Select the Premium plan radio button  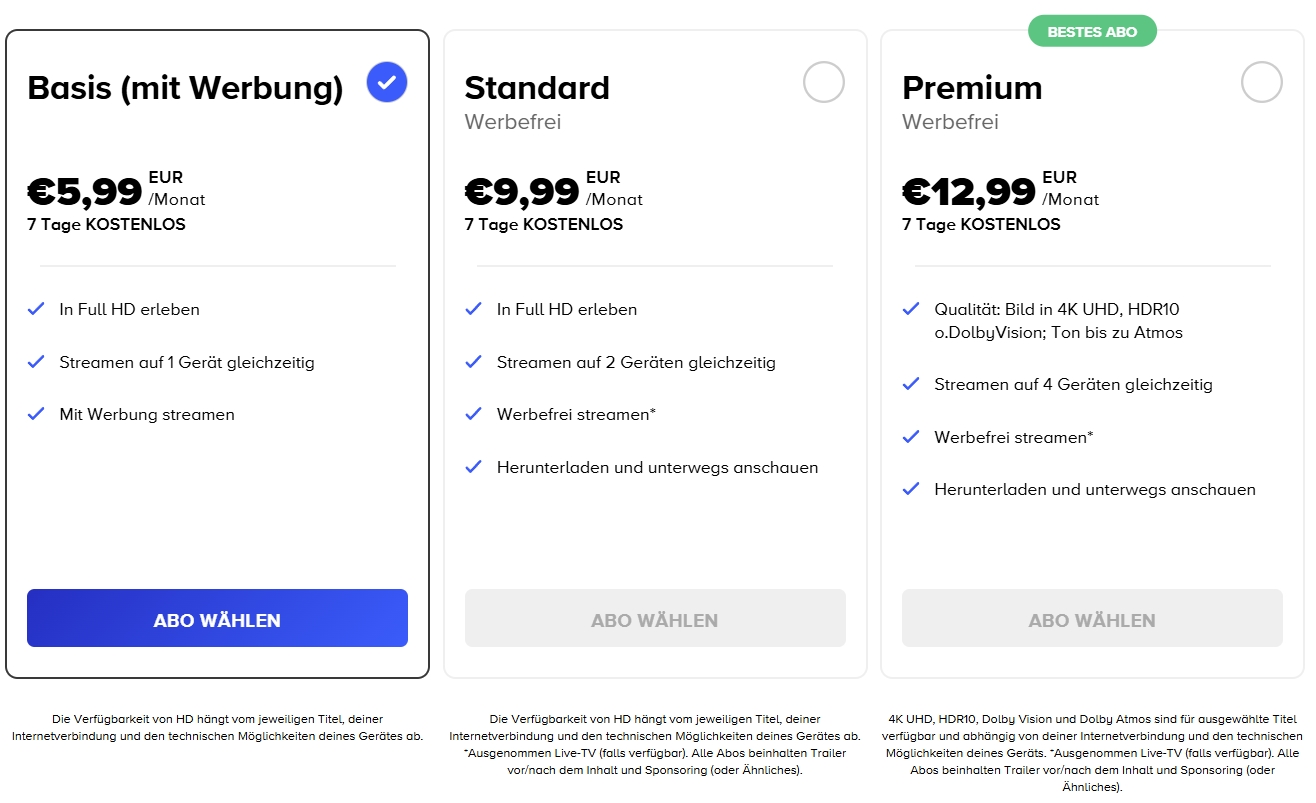click(1262, 82)
